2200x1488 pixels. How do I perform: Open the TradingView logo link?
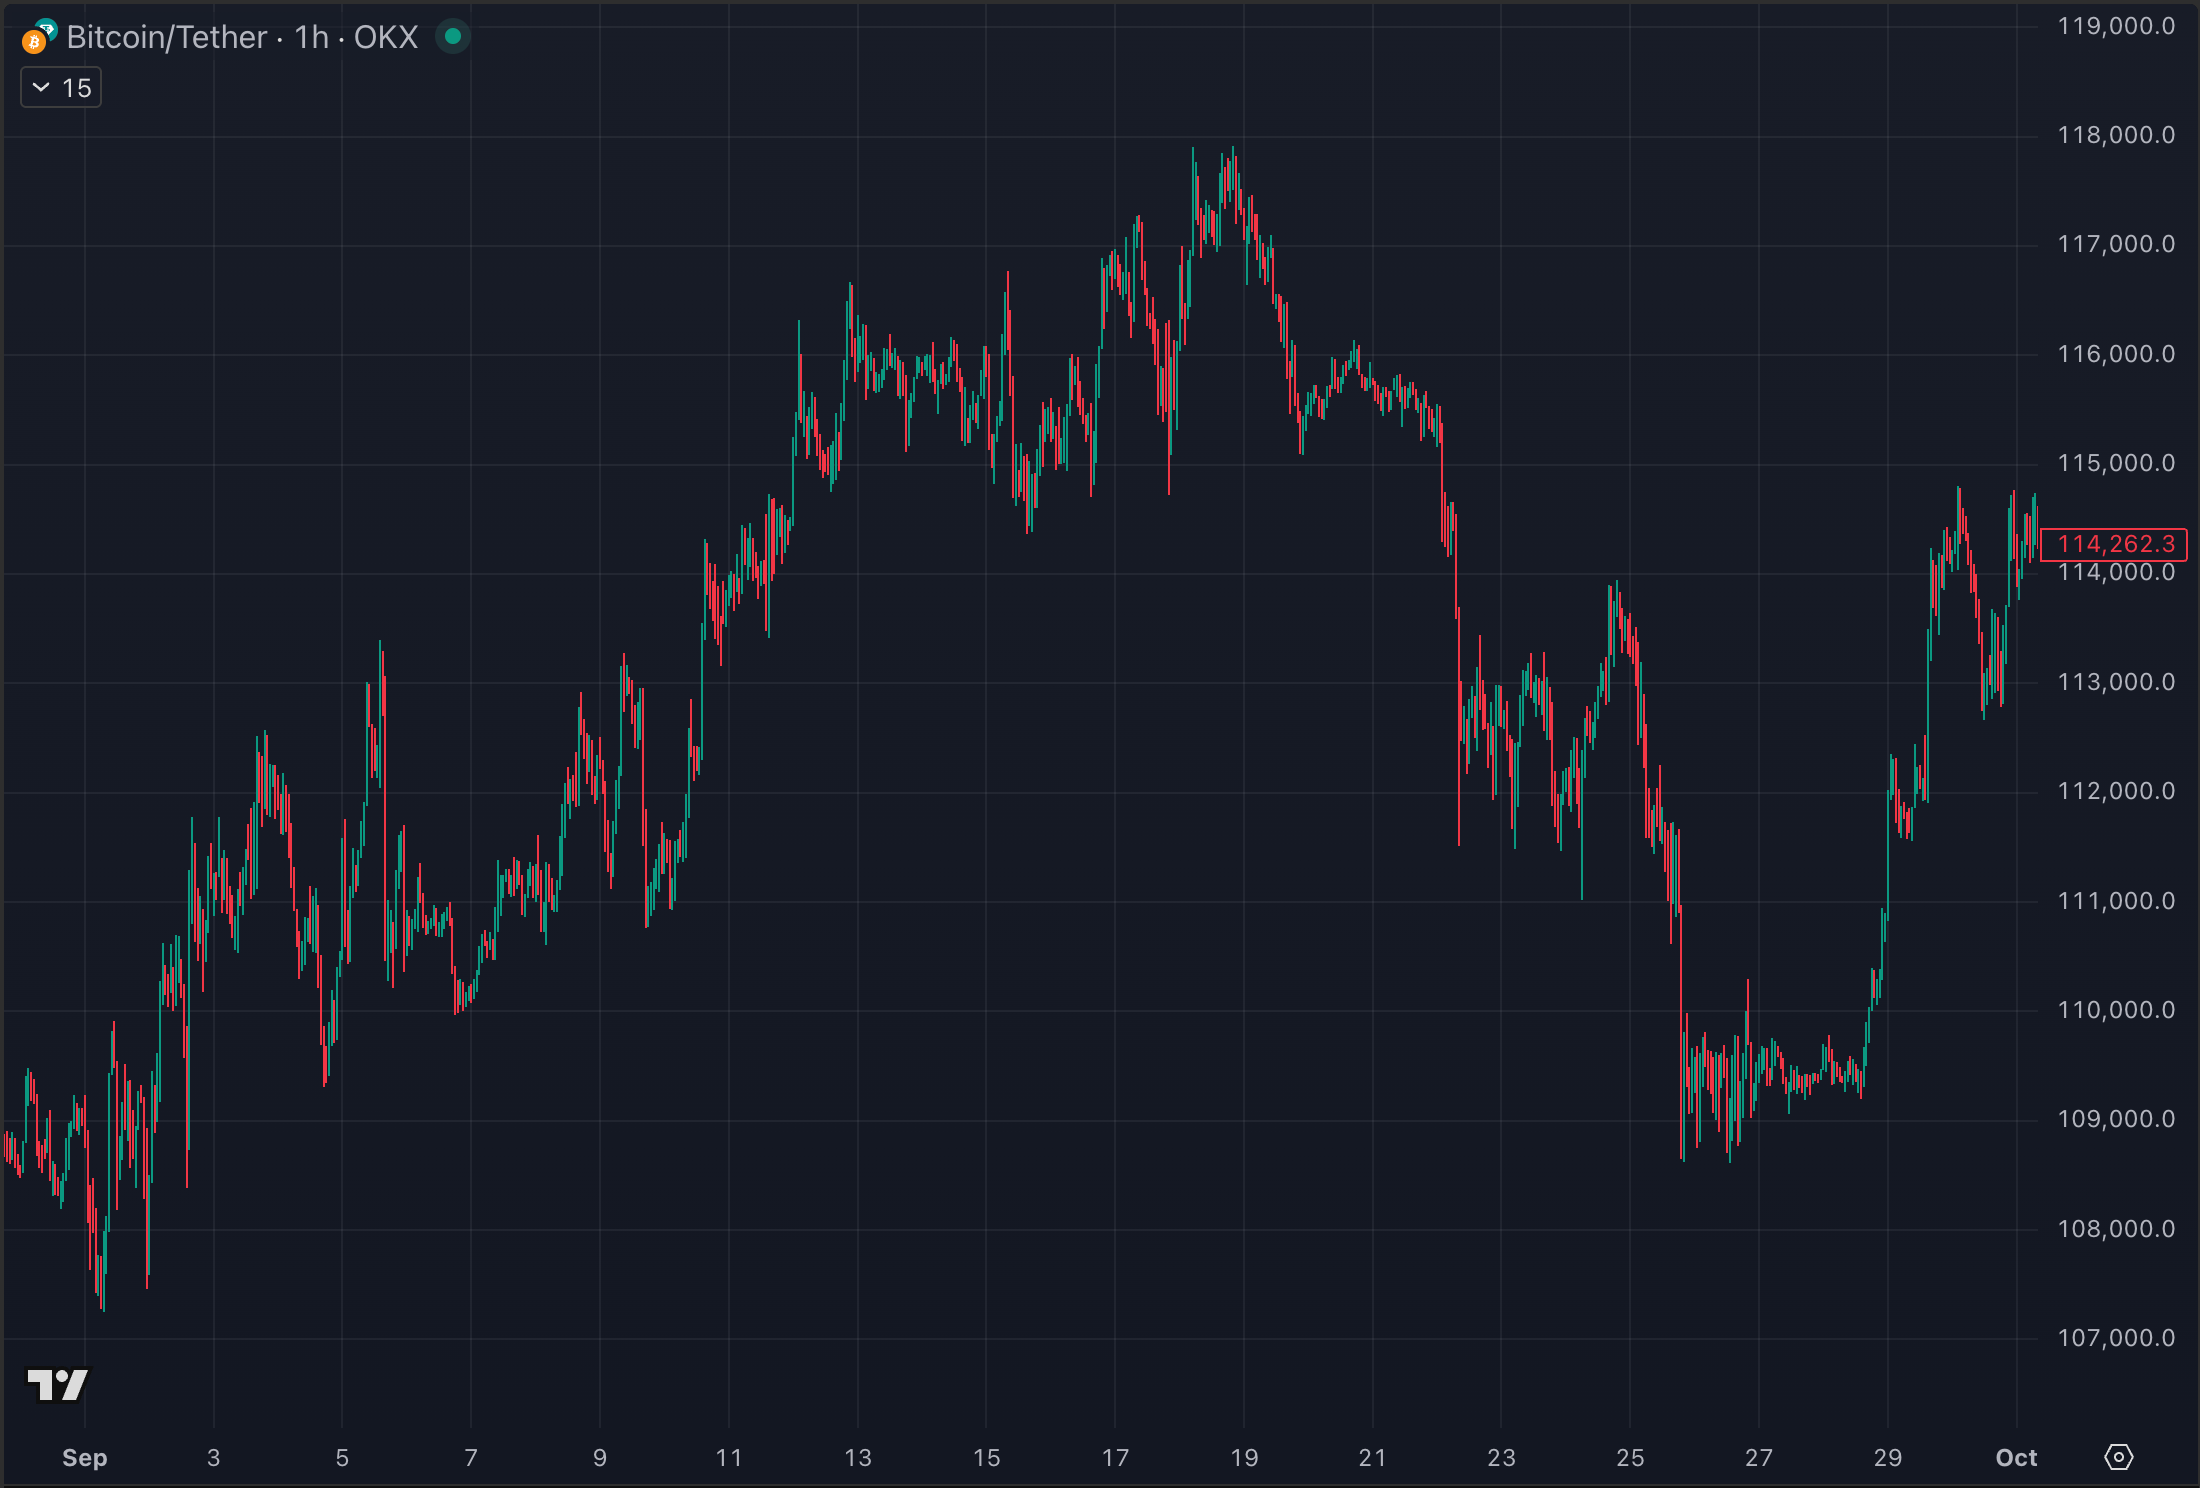(57, 1385)
